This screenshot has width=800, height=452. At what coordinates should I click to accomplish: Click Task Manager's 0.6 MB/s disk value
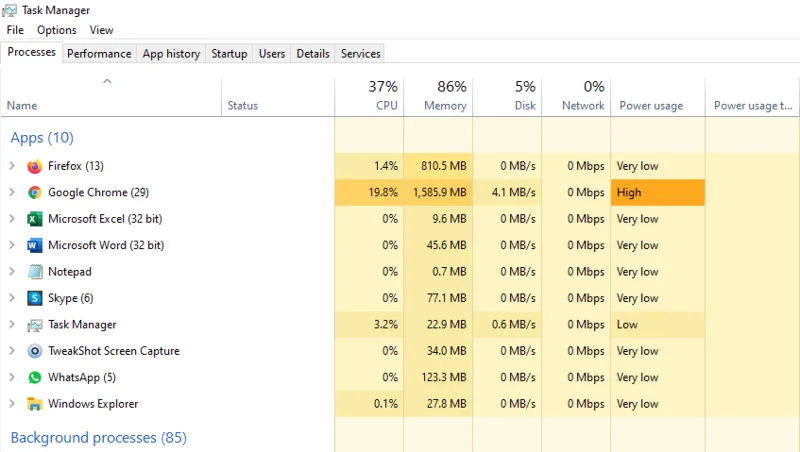tap(514, 324)
